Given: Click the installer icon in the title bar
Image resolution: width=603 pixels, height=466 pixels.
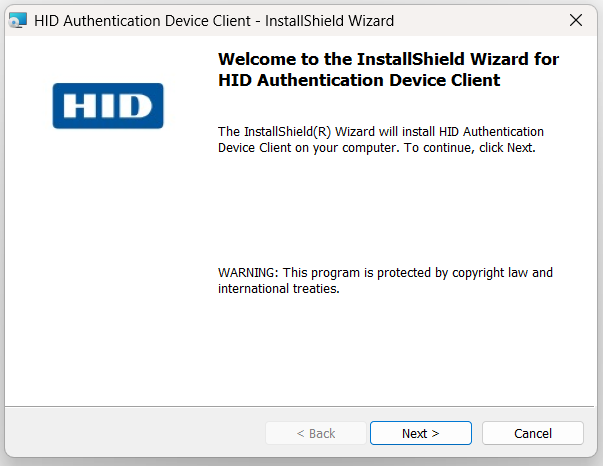Looking at the screenshot, I should click(18, 20).
